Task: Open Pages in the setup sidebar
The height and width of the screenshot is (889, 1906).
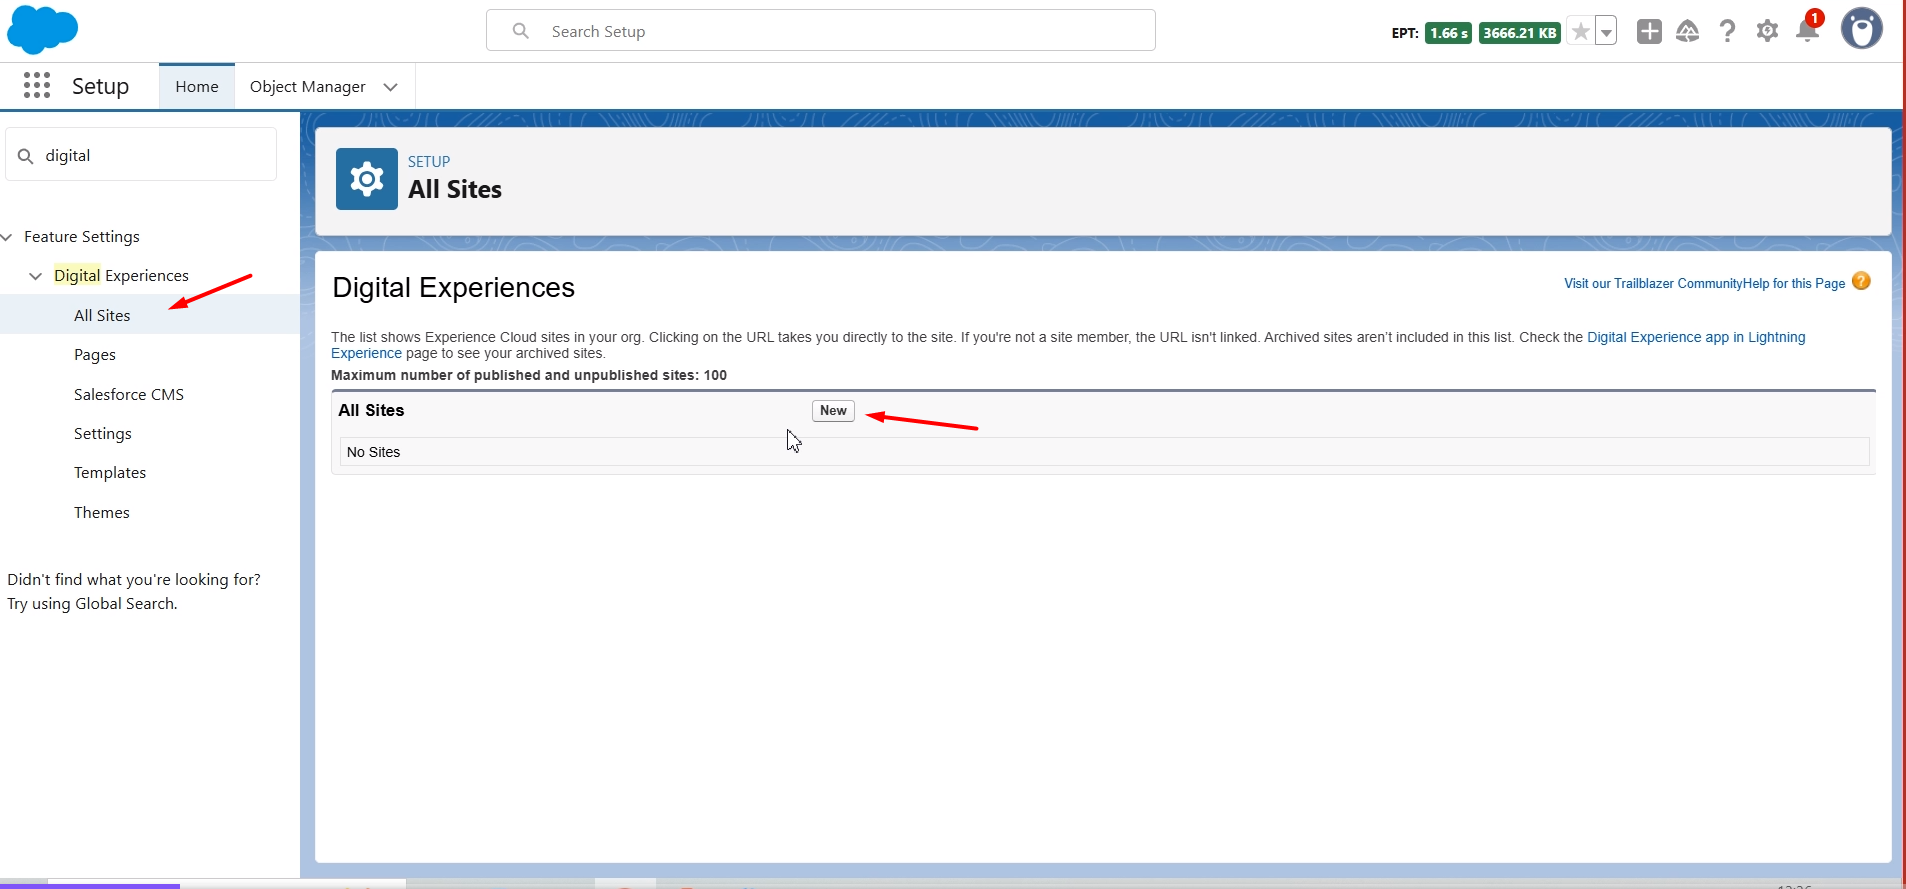Action: click(x=95, y=355)
